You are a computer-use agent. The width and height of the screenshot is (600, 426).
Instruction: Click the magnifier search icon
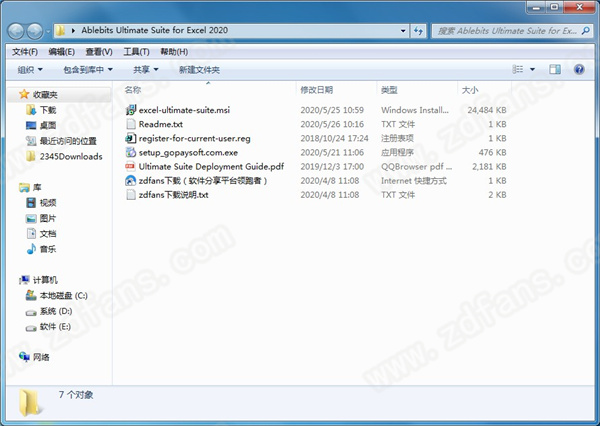click(585, 31)
